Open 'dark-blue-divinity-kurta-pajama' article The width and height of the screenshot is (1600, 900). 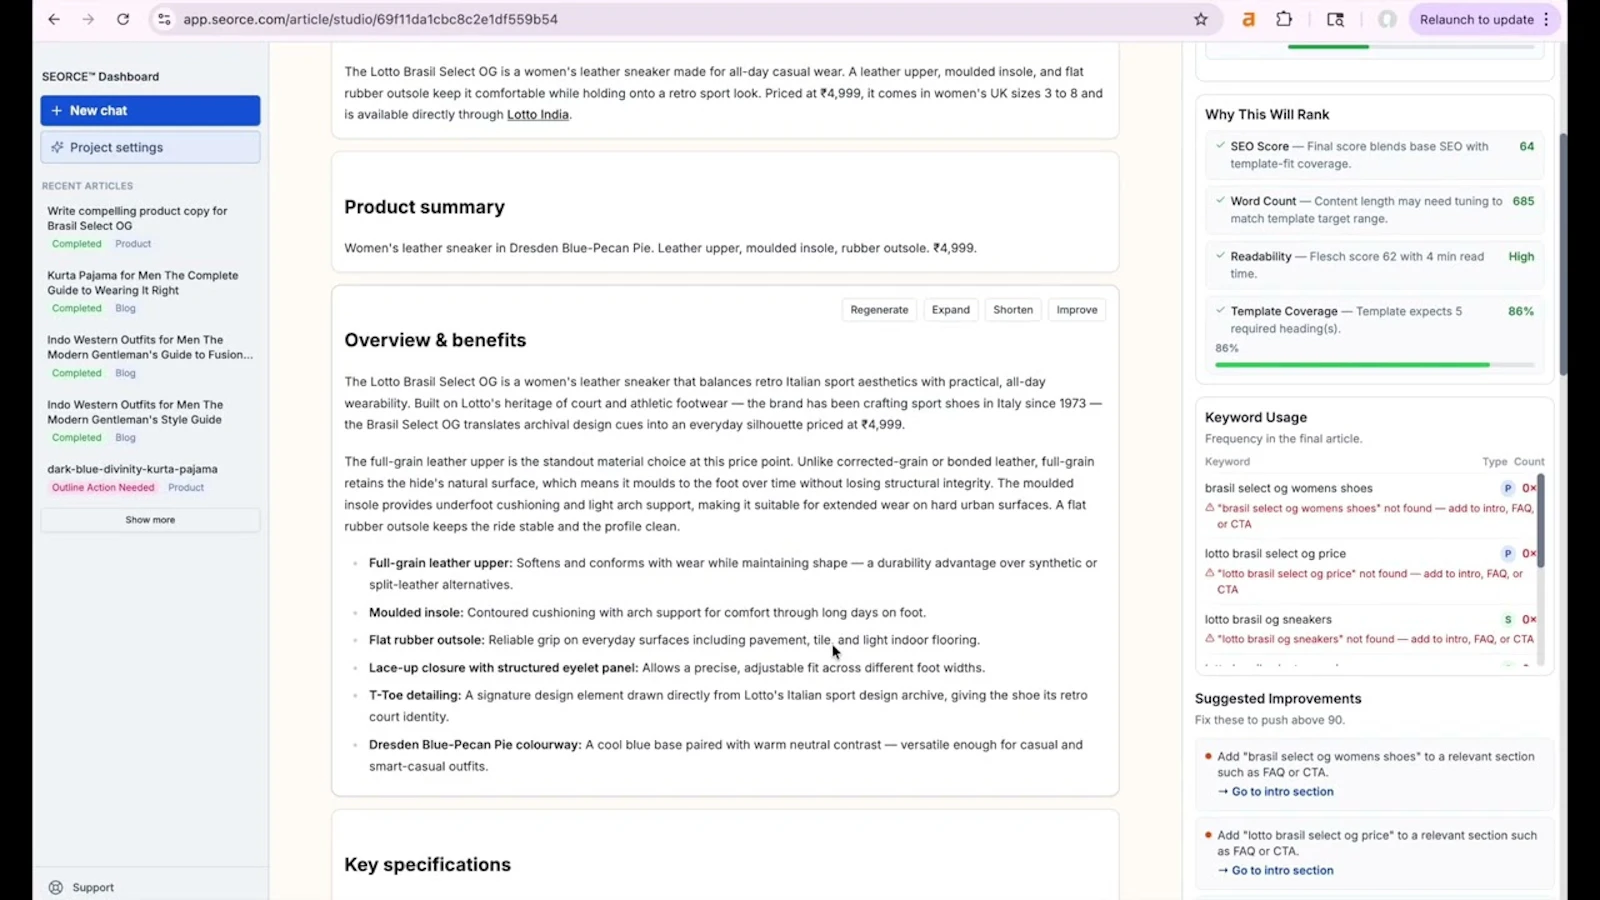[132, 469]
